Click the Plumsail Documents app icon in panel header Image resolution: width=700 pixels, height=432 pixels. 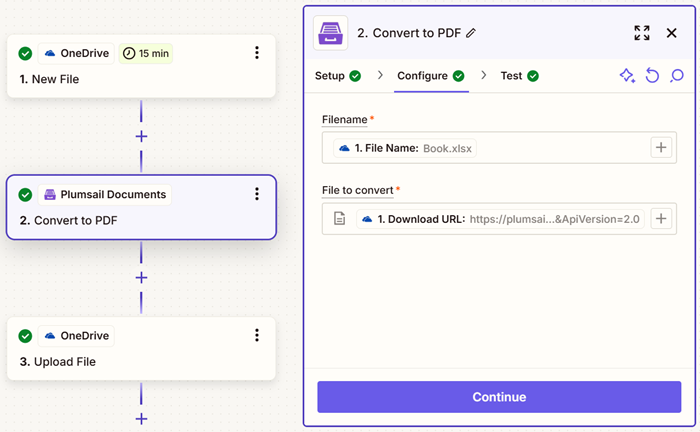(x=330, y=33)
